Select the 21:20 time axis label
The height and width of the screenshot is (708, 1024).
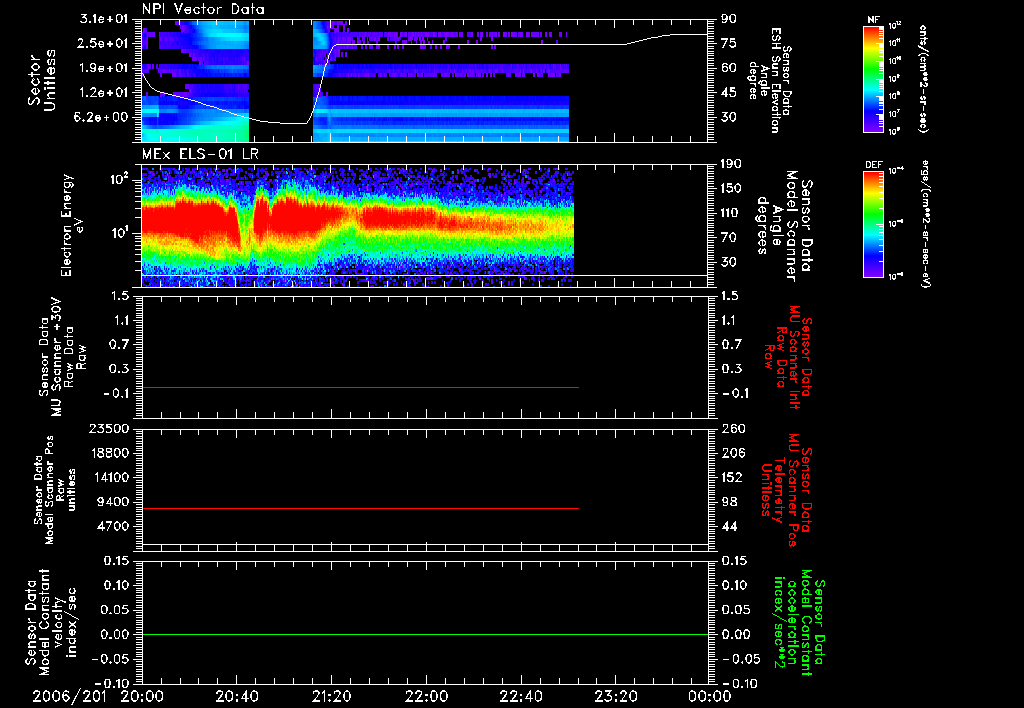tap(331, 696)
